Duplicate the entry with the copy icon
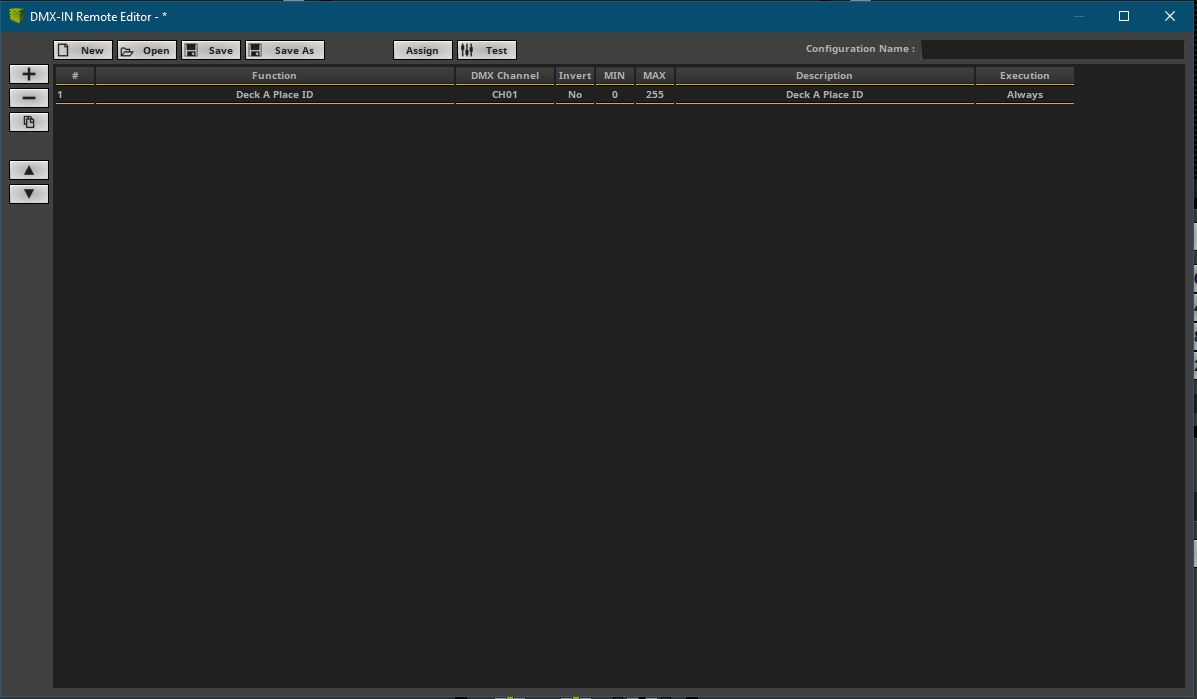Screen dimensions: 1197x699 [x=28, y=121]
